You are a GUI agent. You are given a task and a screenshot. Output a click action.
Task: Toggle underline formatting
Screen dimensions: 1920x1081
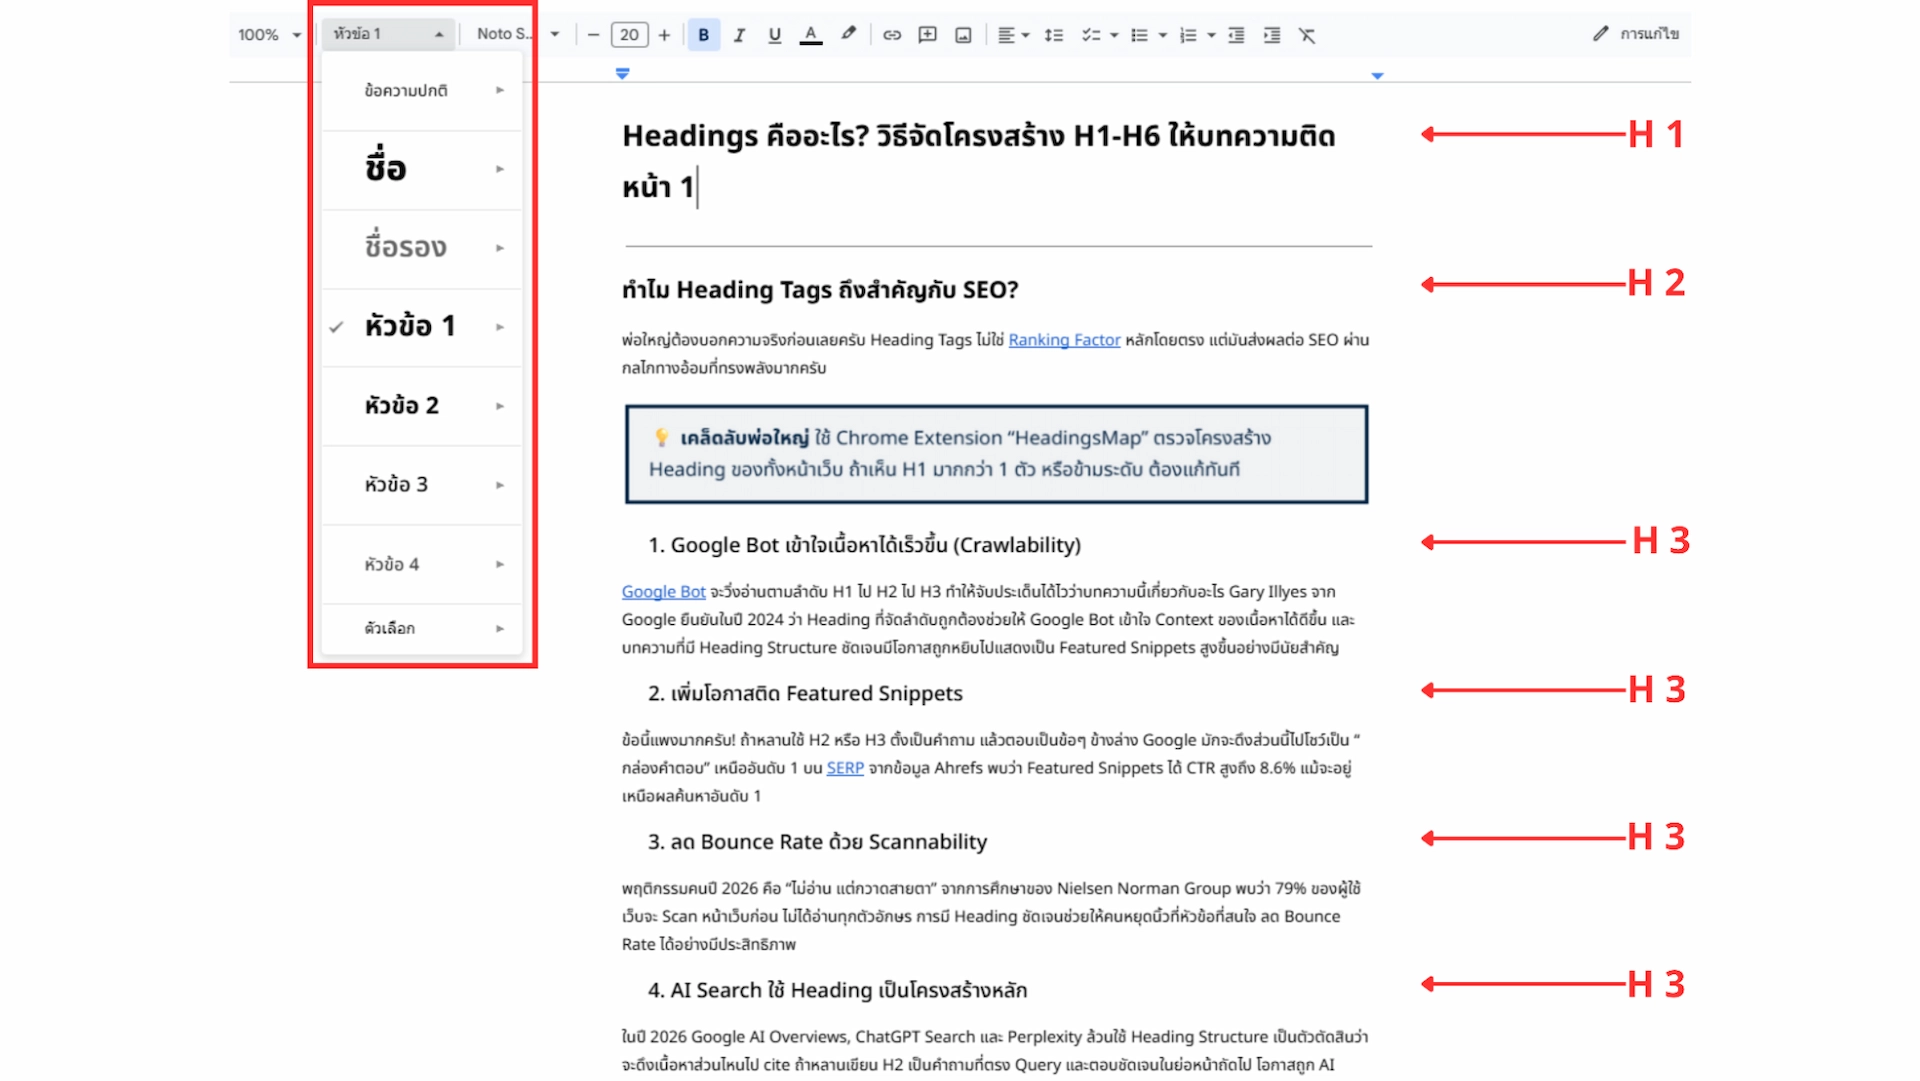pos(774,35)
